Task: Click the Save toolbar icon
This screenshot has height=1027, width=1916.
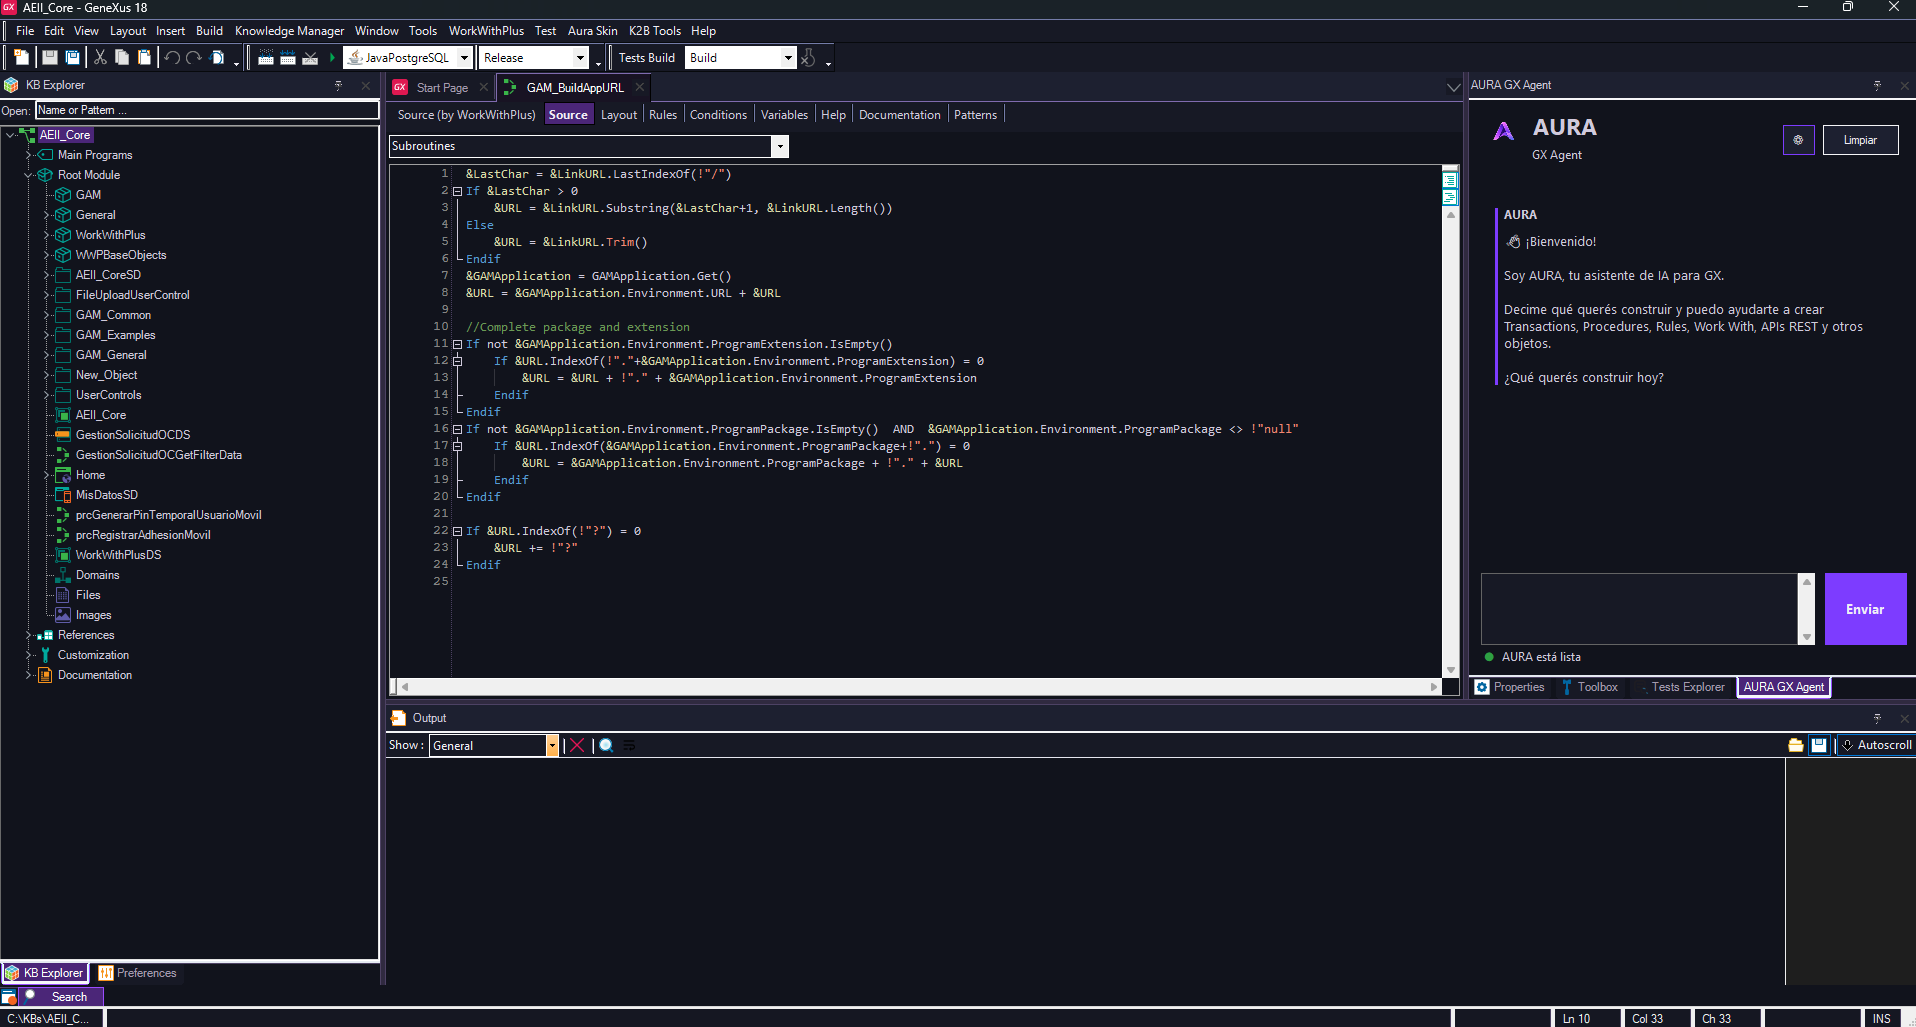Action: point(49,58)
